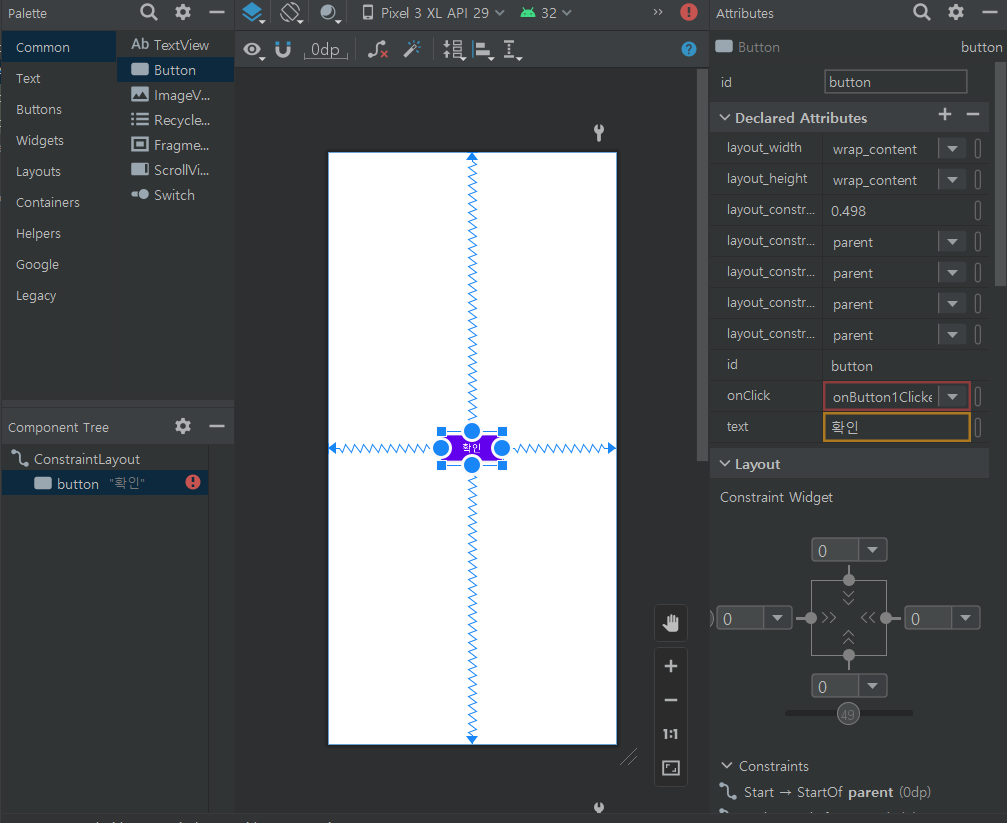The image size is (1007, 823).
Task: Show error on button tree row
Action: 193,482
